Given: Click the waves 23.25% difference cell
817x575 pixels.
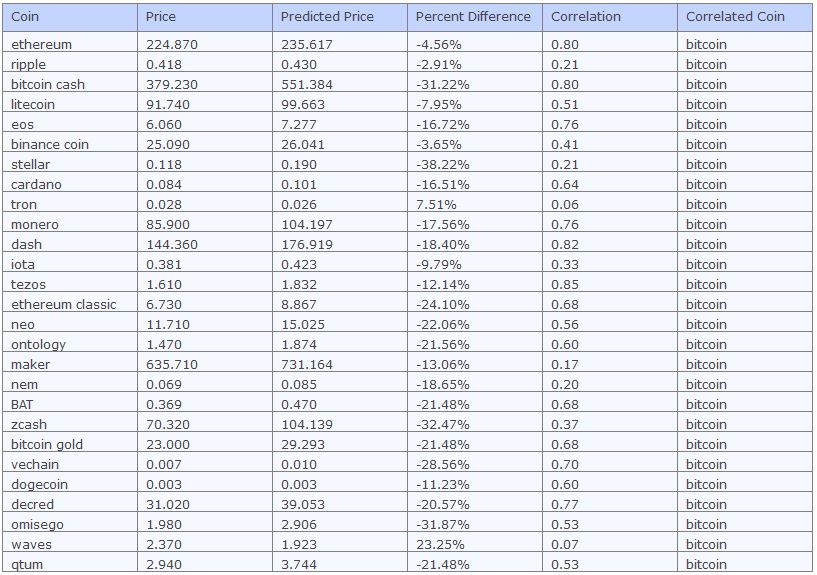Looking at the screenshot, I should 475,544.
